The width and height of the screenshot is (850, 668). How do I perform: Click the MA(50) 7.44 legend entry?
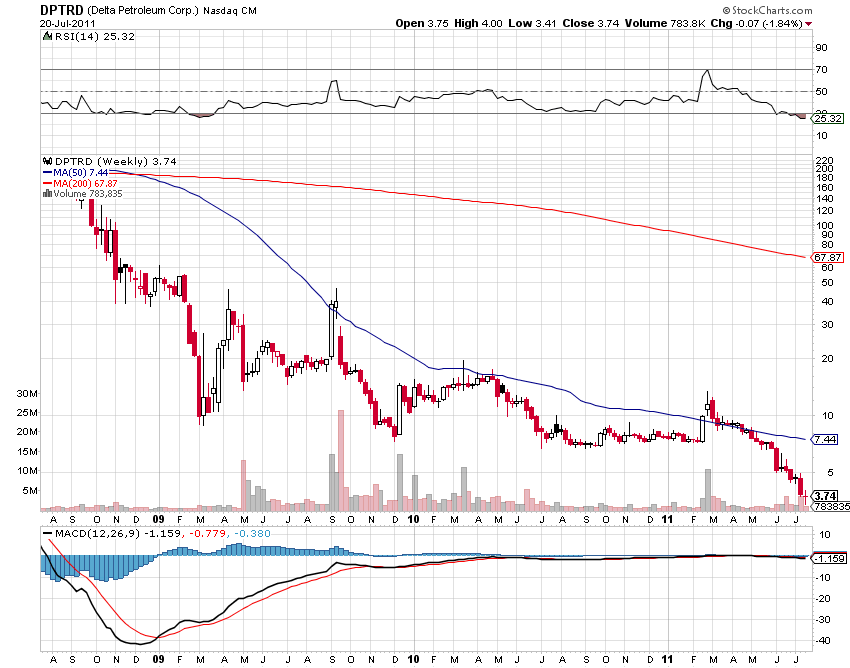point(76,172)
